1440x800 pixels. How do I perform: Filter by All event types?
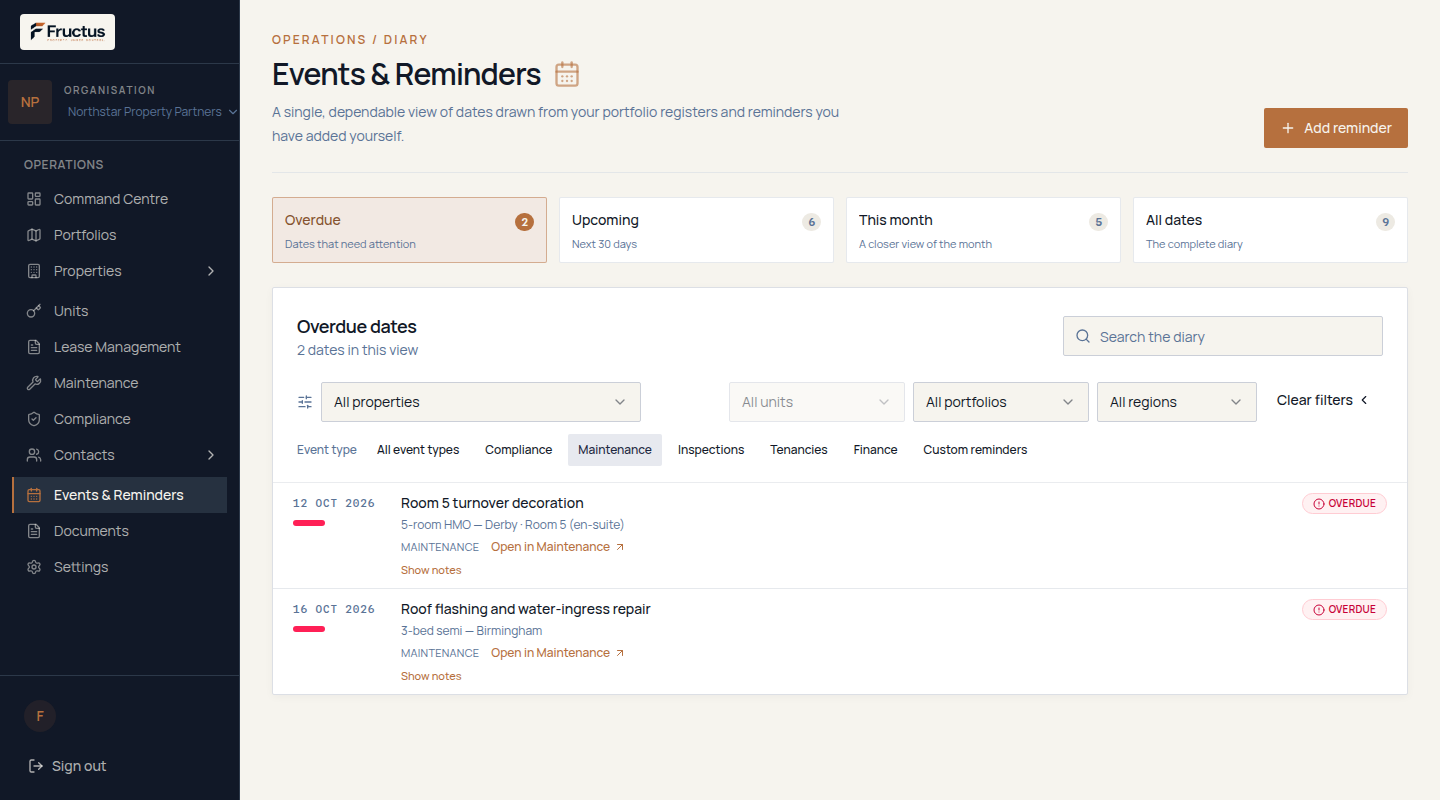(x=418, y=450)
